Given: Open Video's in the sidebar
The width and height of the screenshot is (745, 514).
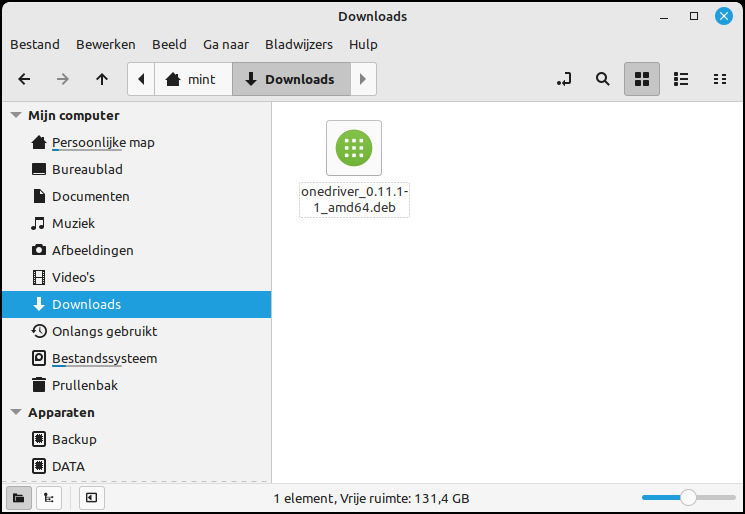Looking at the screenshot, I should [136, 277].
